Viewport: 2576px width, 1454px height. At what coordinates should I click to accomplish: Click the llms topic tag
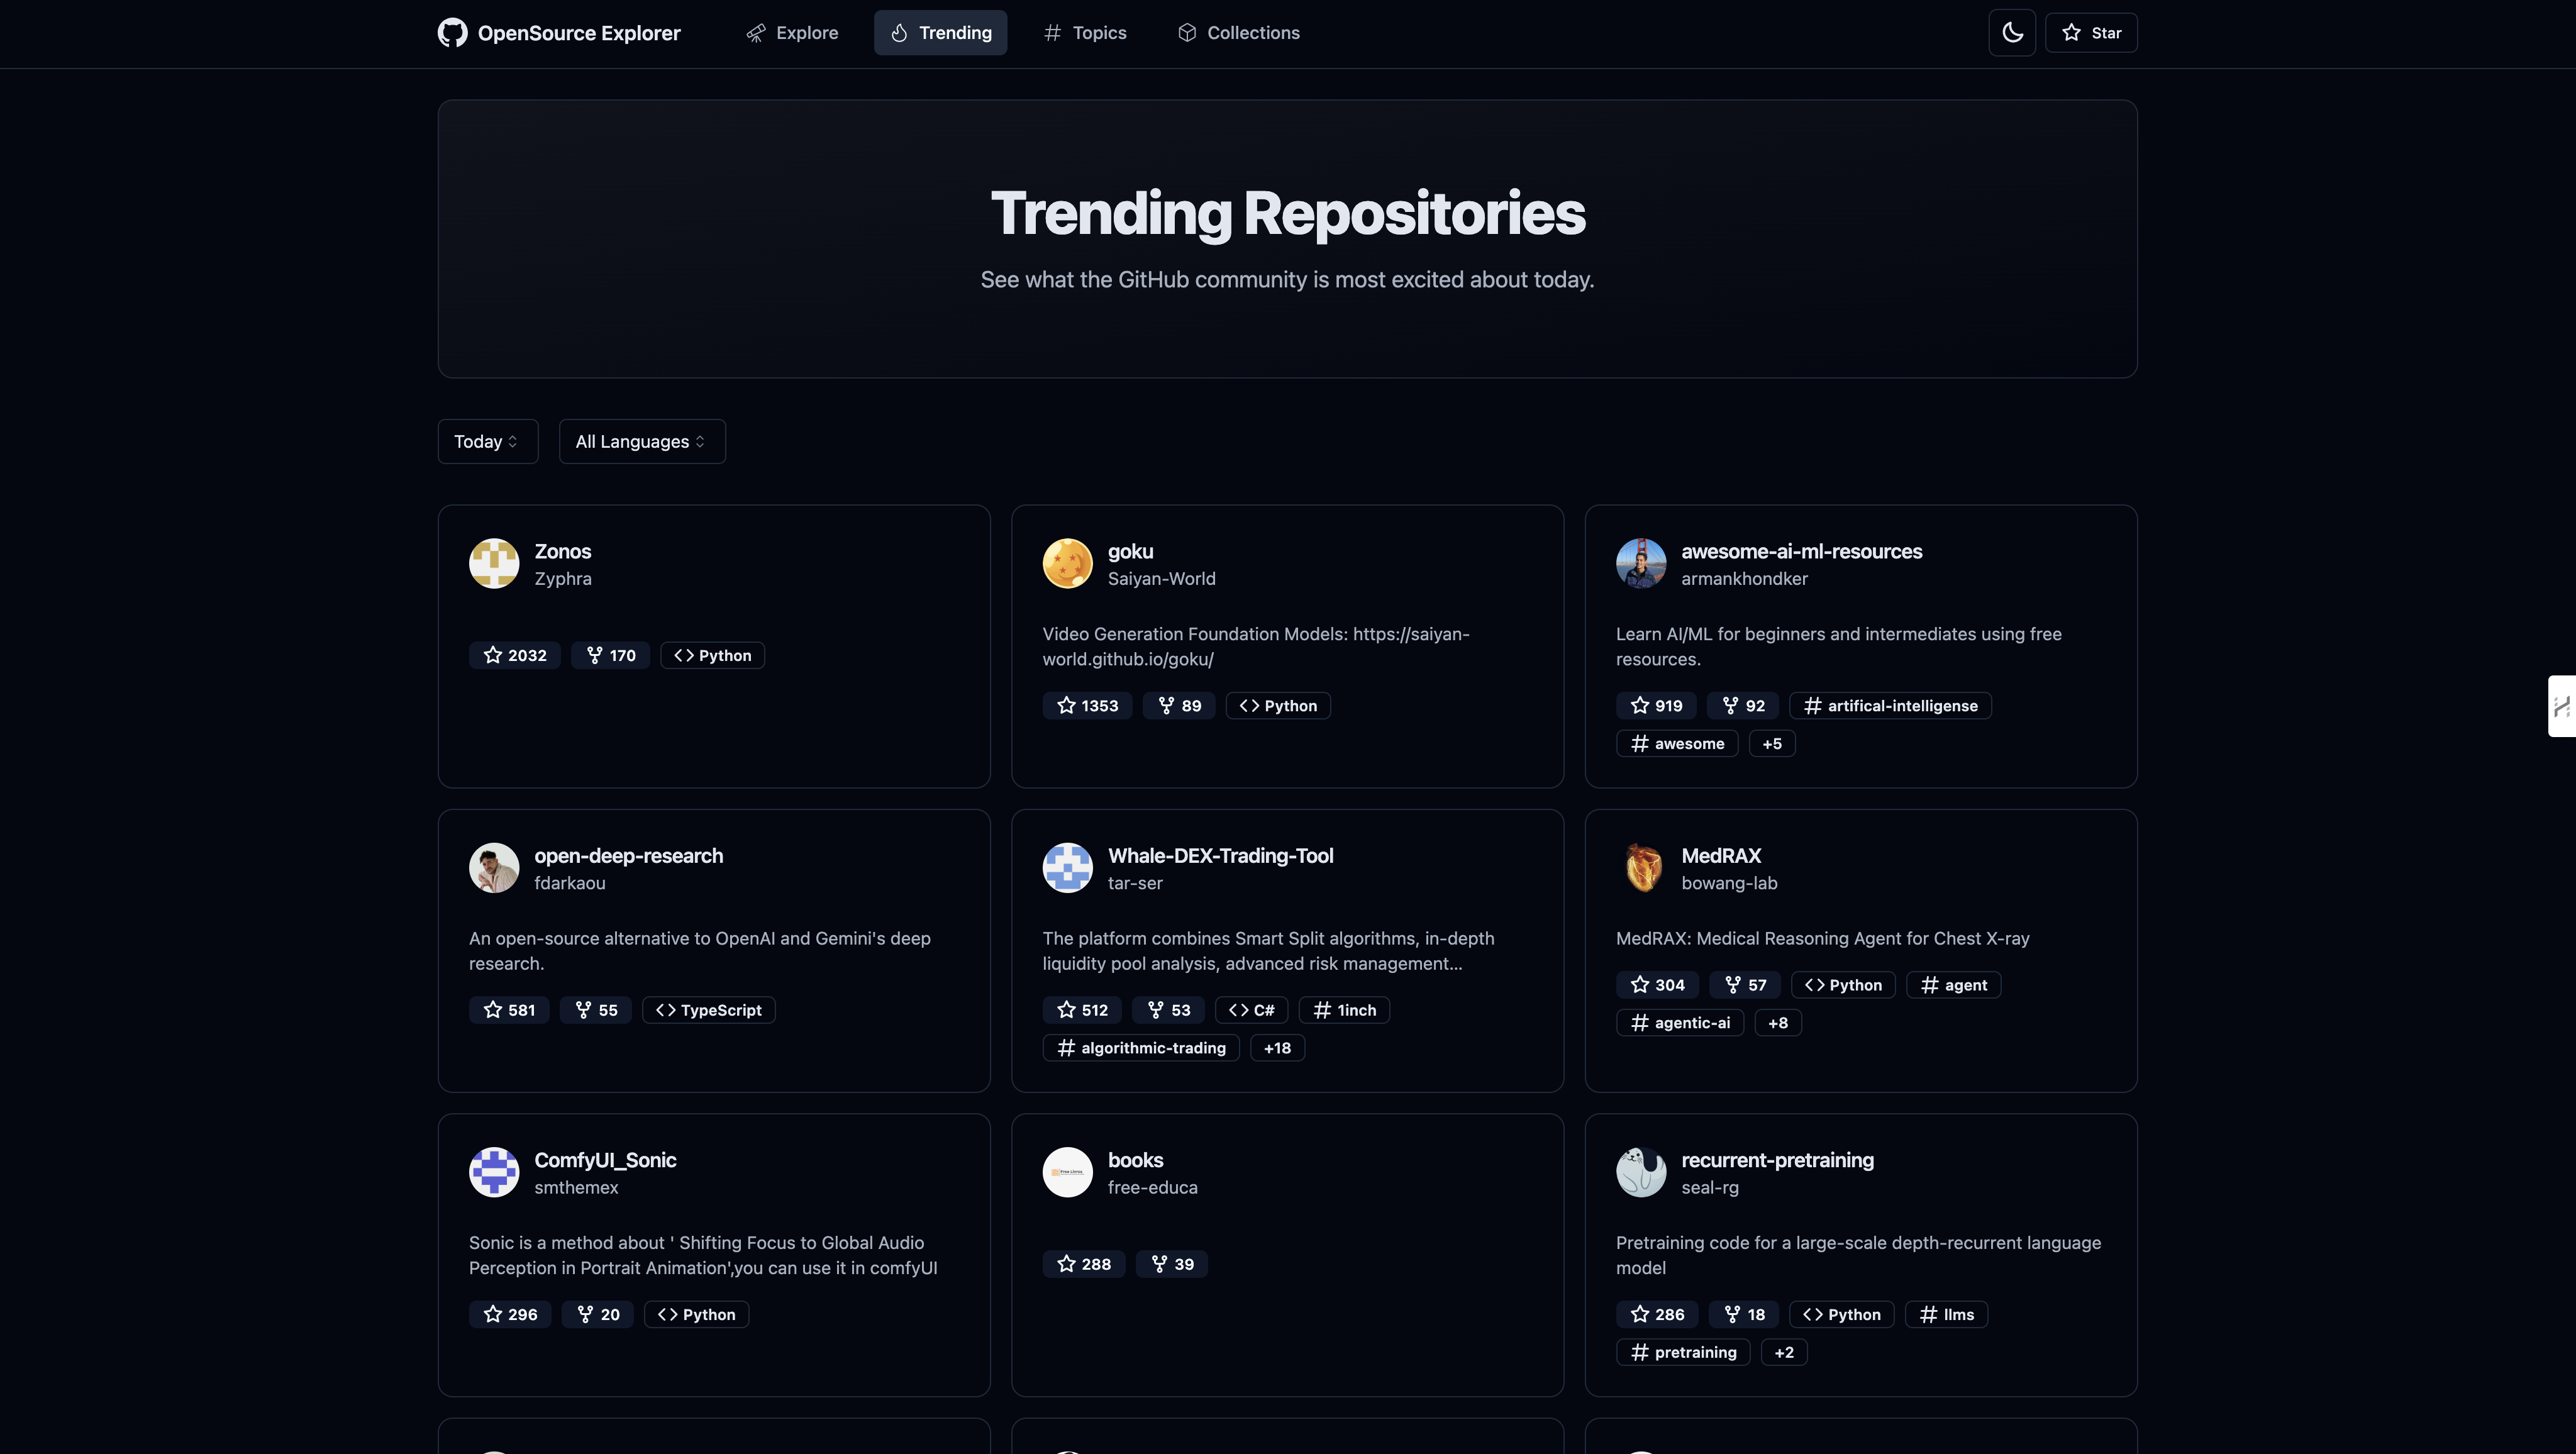tap(1946, 1314)
